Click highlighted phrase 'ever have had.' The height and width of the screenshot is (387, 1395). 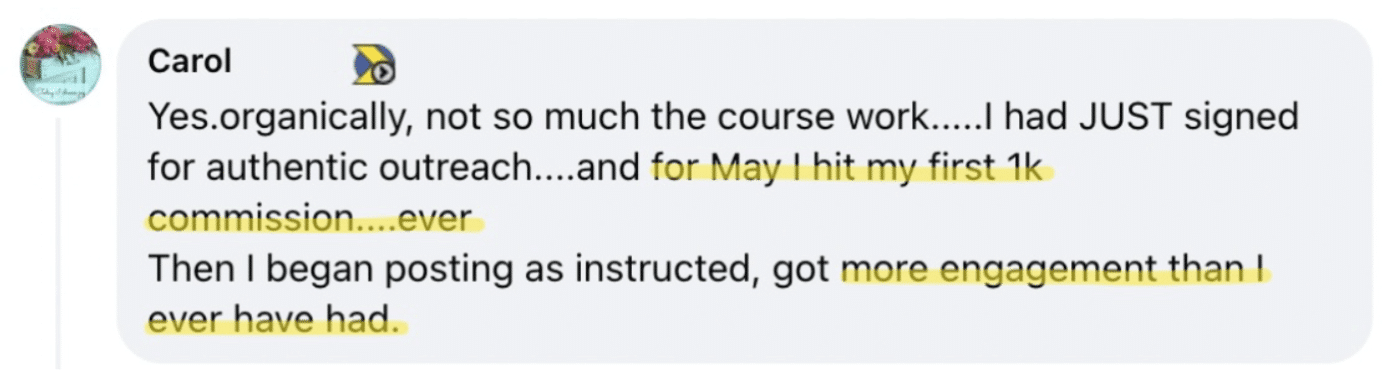(273, 320)
